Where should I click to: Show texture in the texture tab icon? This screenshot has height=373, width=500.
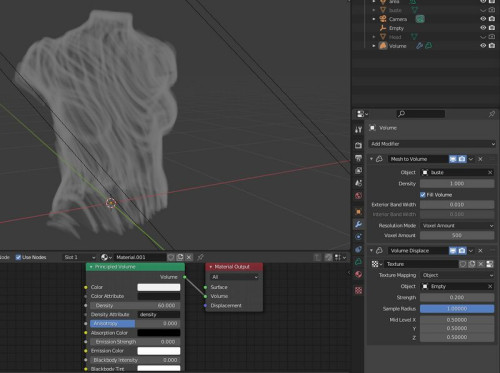coord(490,264)
